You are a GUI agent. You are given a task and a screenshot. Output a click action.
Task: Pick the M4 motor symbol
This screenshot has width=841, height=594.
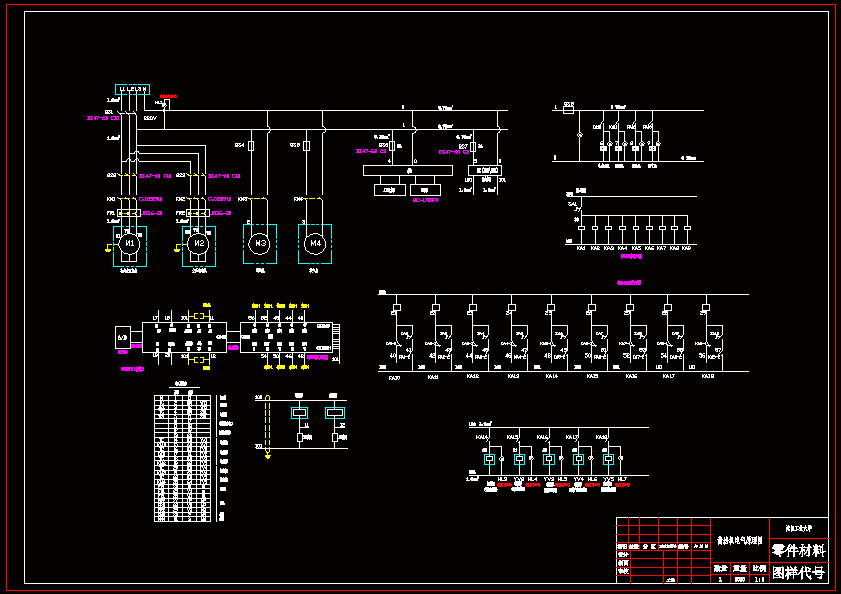pyautogui.click(x=315, y=243)
